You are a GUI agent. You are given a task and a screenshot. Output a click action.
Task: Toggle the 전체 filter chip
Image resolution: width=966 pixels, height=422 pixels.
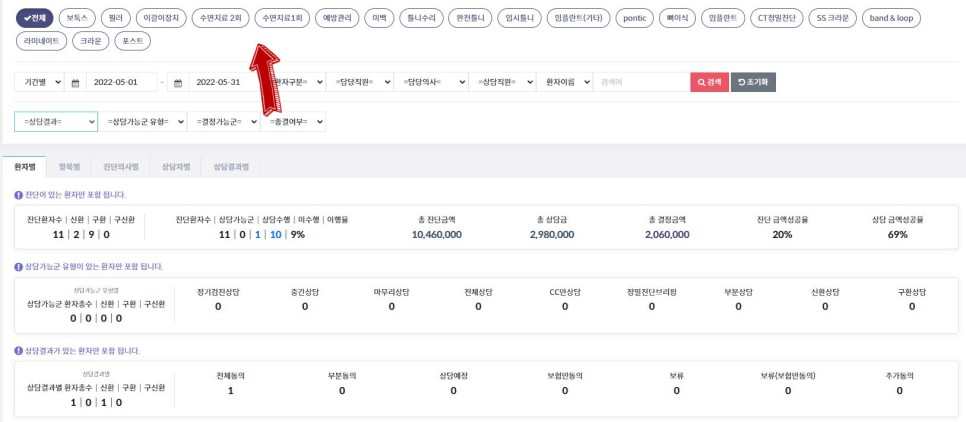34,18
